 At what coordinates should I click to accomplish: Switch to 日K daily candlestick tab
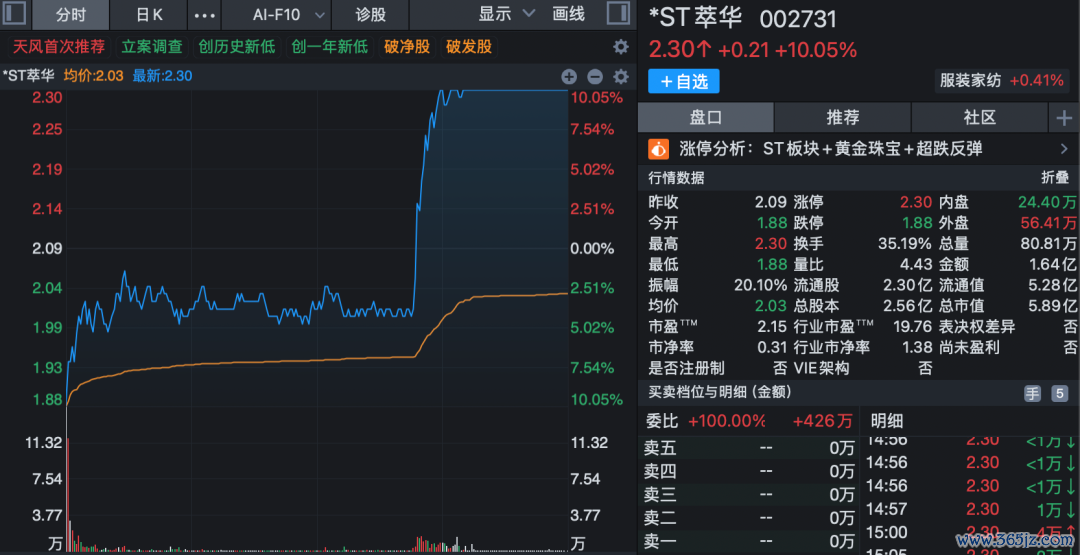[x=149, y=15]
